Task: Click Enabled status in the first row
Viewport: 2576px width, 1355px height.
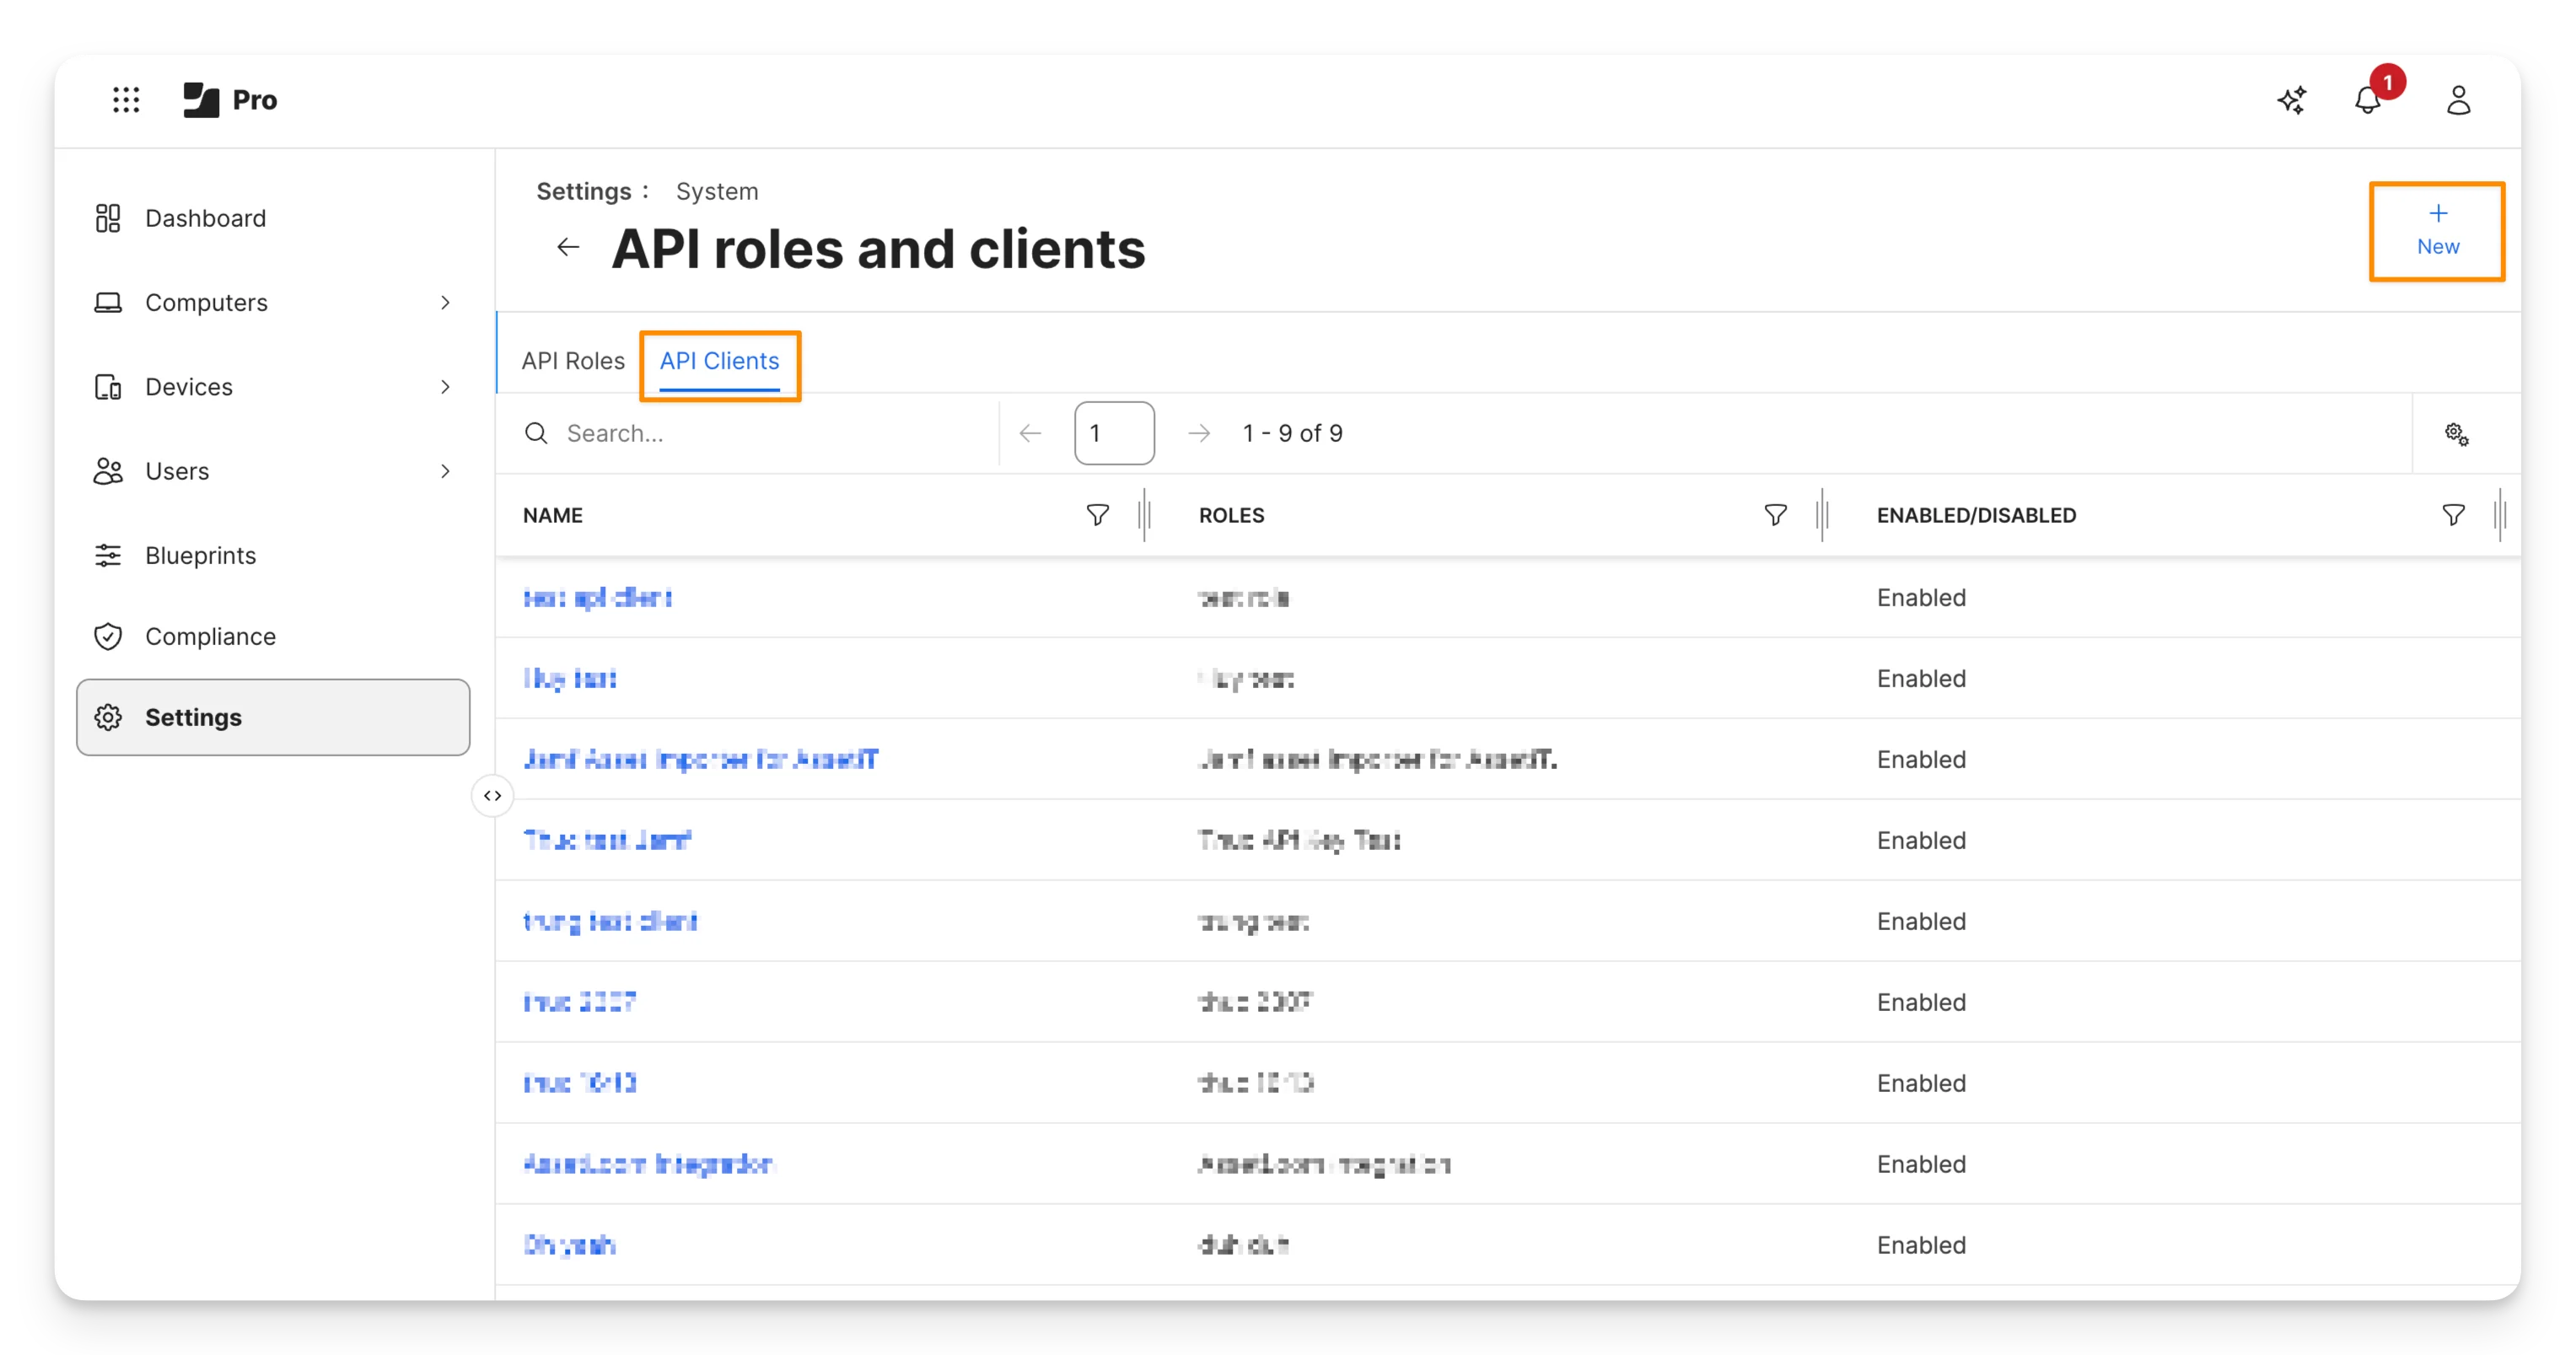Action: pos(1921,597)
